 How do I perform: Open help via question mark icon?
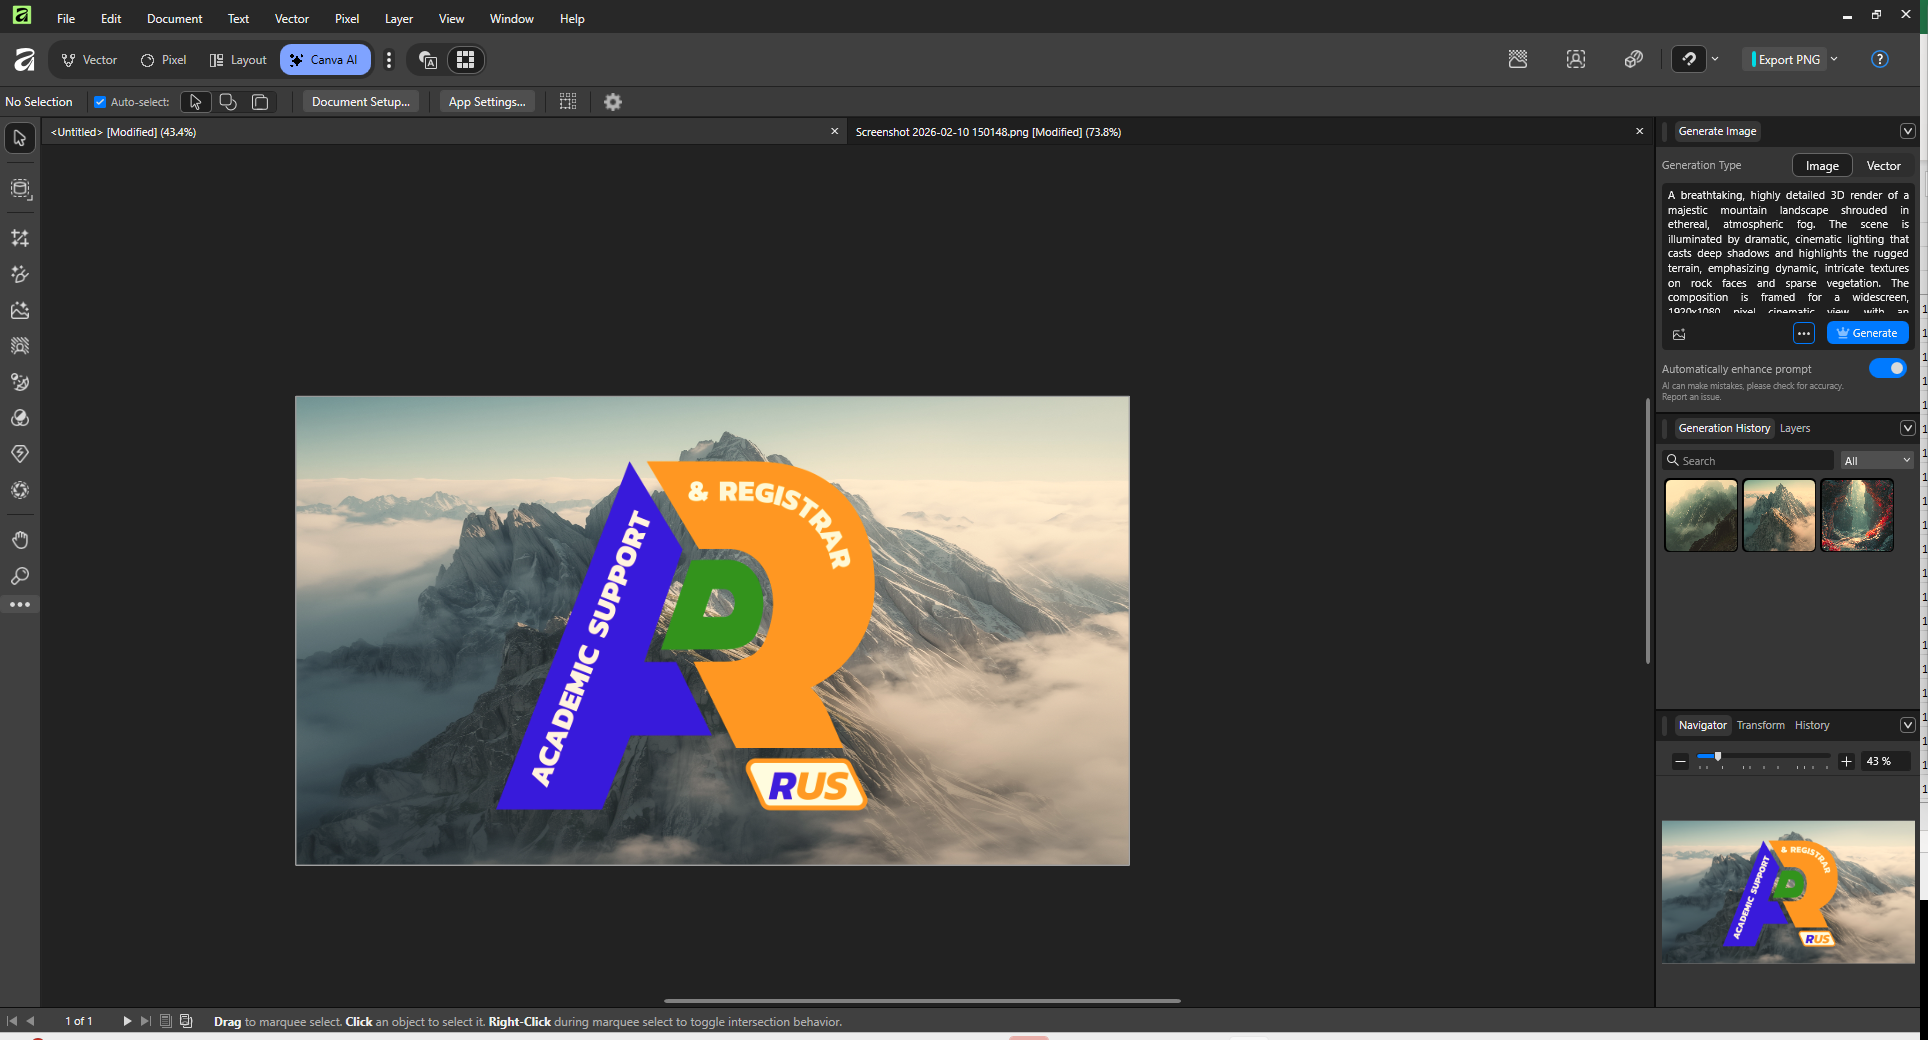(x=1880, y=60)
